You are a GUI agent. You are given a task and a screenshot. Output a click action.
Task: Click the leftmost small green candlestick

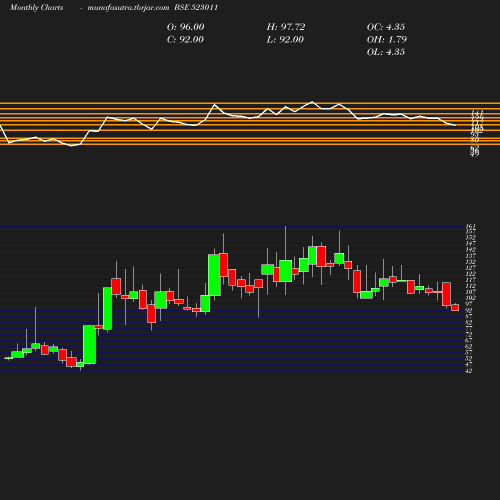pos(8,358)
